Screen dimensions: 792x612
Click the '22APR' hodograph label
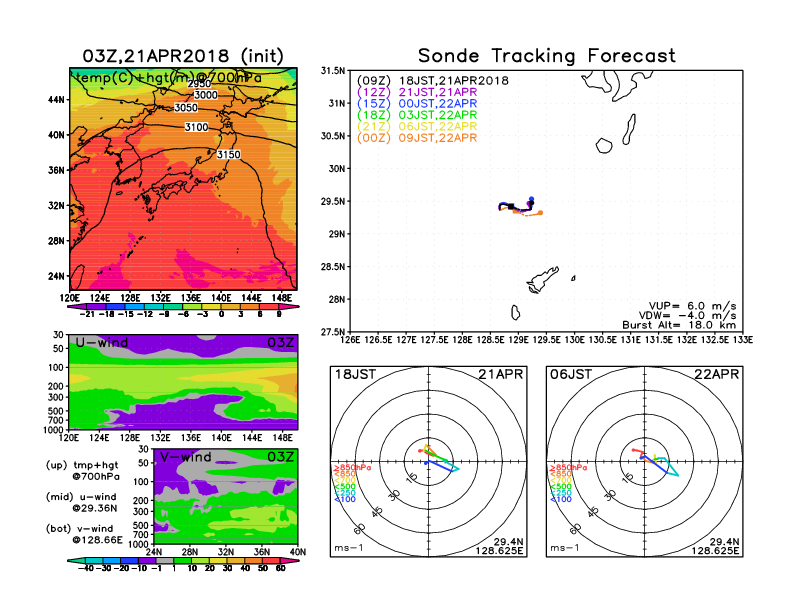(716, 375)
